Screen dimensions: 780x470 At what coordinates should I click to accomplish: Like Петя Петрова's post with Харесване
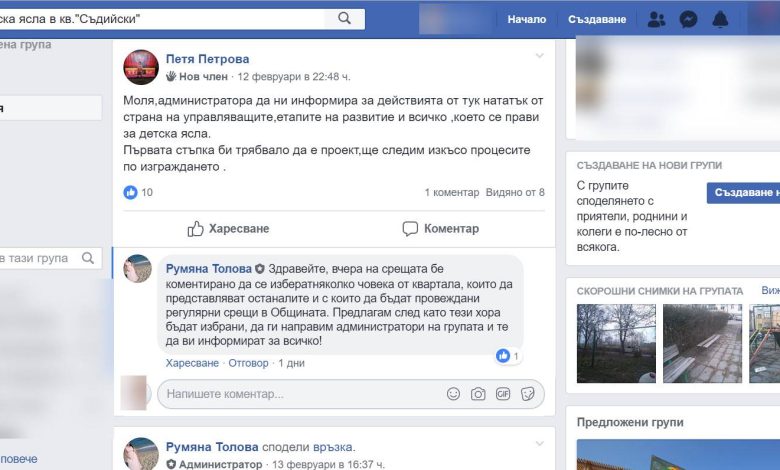tap(228, 229)
